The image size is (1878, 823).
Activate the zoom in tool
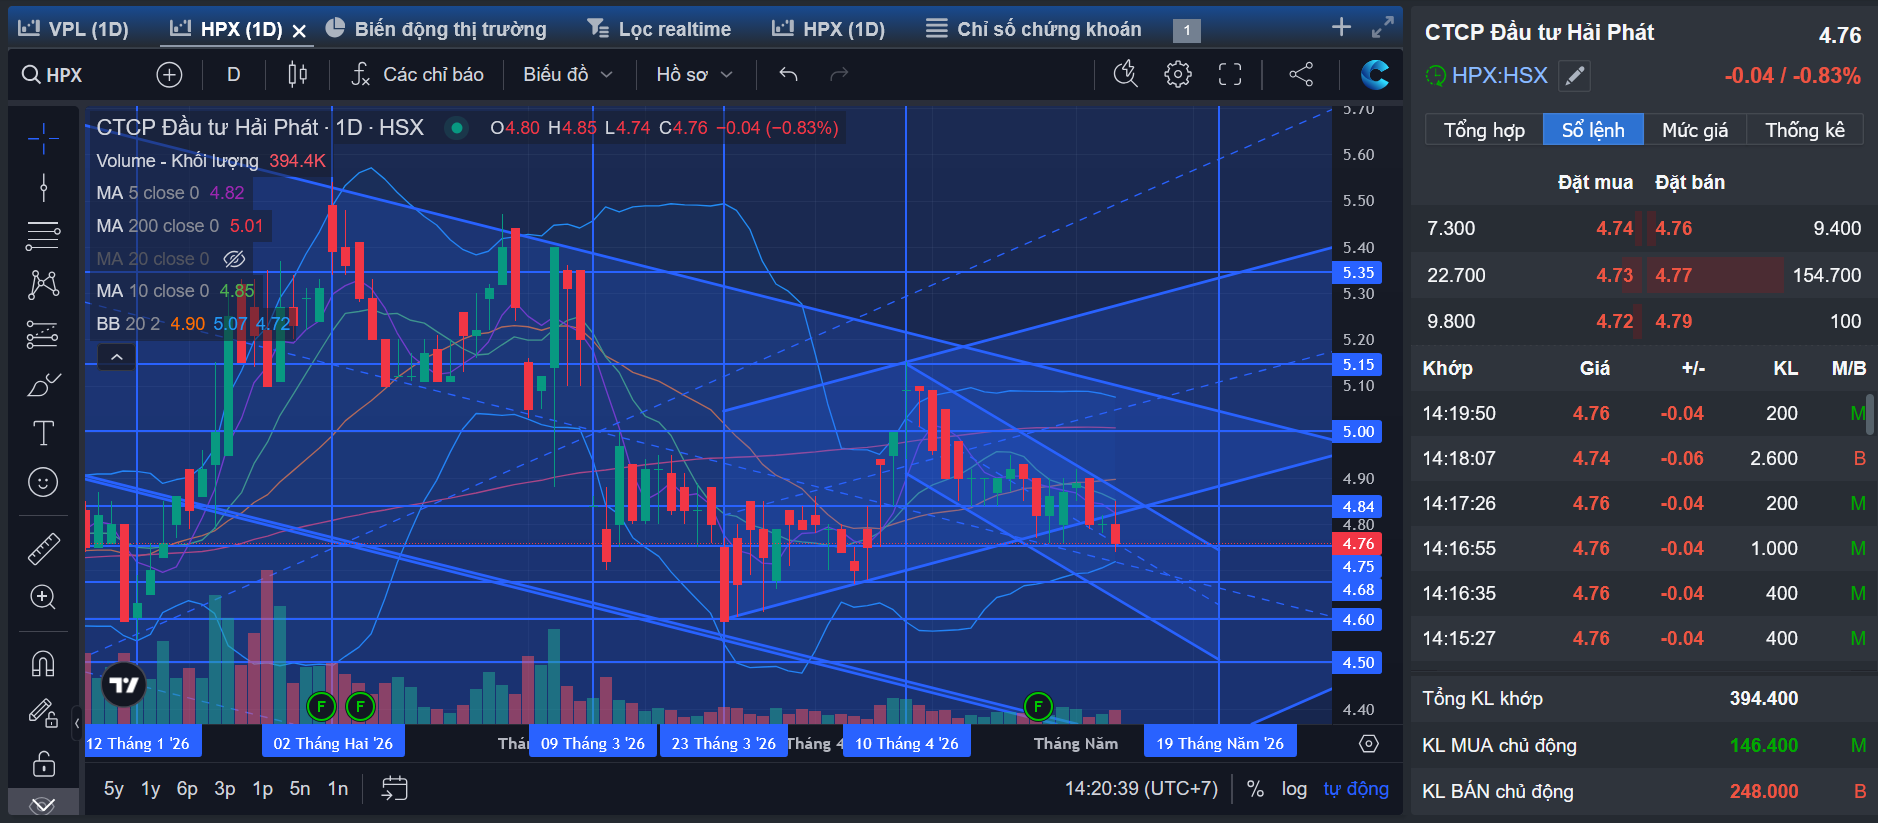[x=43, y=597]
